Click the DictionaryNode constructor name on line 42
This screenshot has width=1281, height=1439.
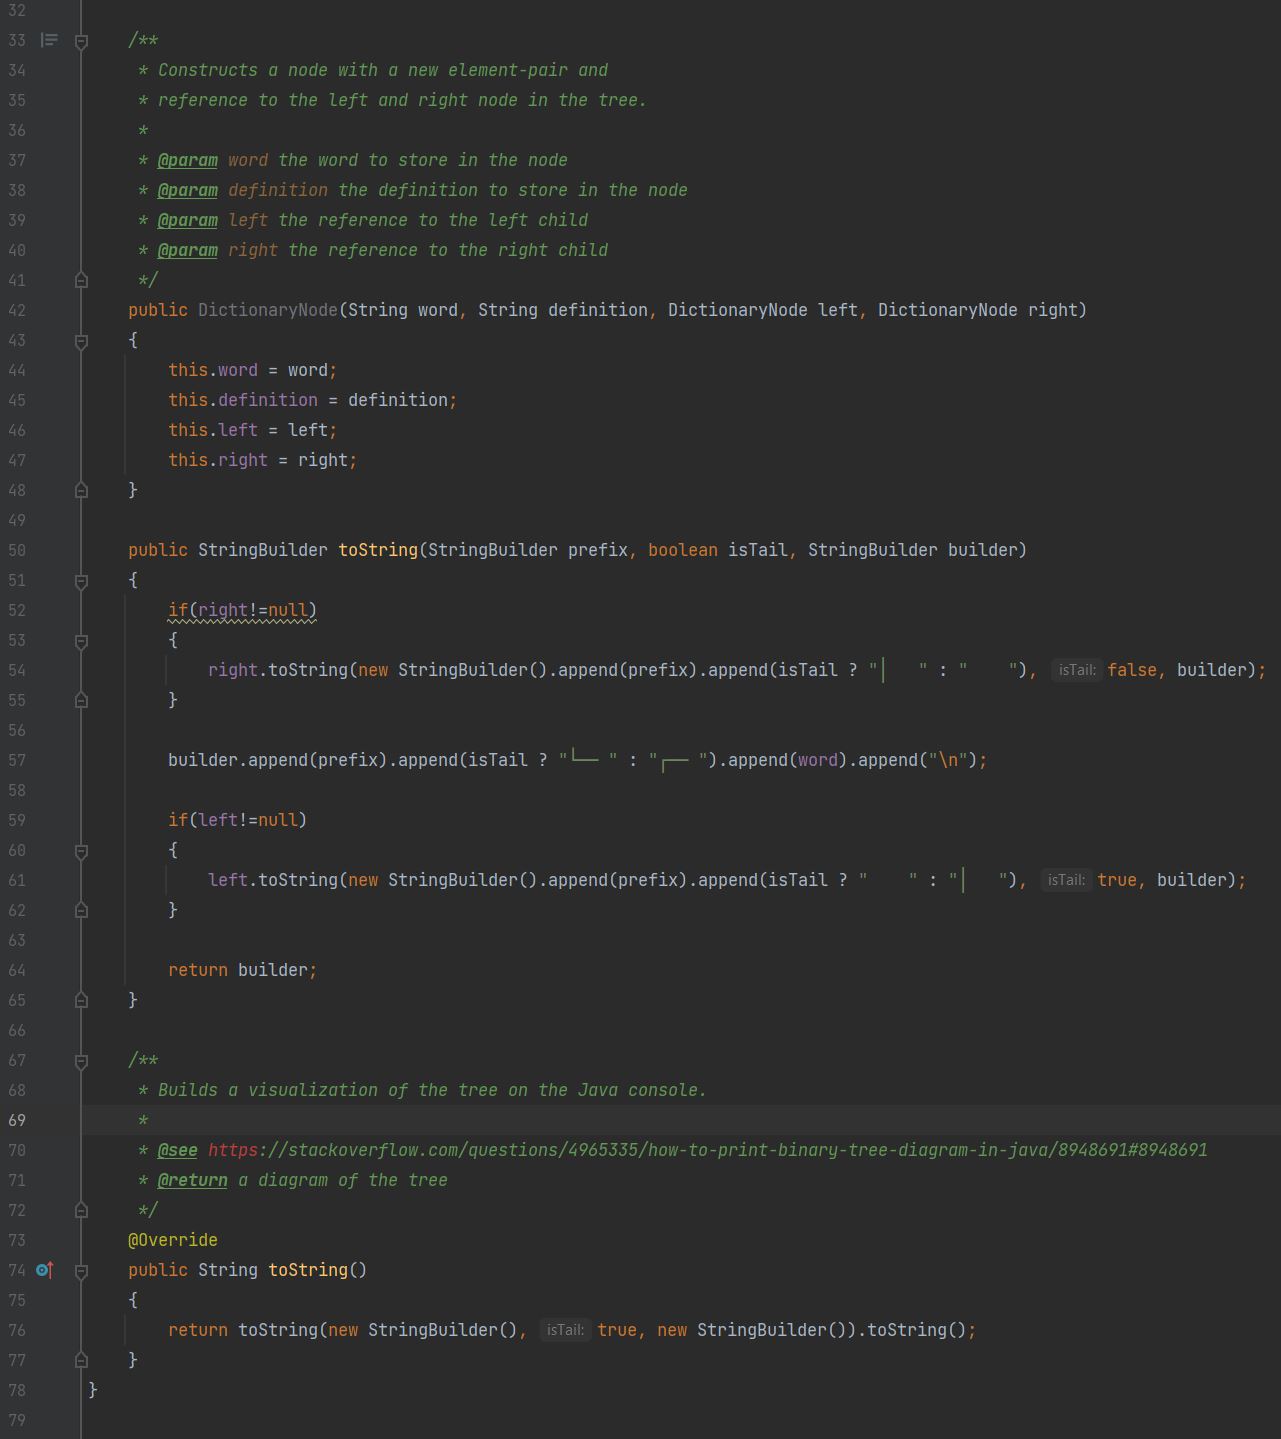coord(268,310)
